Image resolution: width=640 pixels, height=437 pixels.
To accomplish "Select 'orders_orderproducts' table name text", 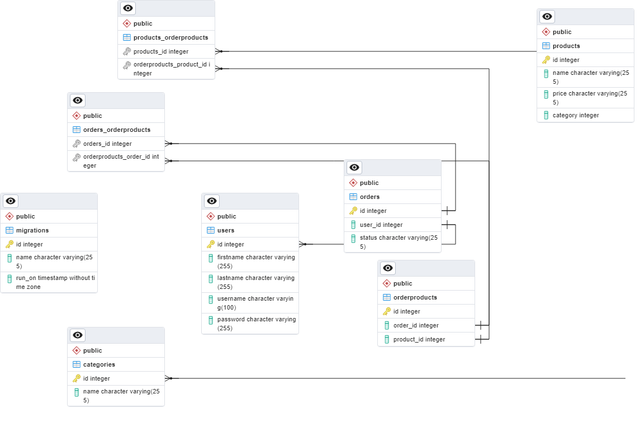I will coord(117,130).
